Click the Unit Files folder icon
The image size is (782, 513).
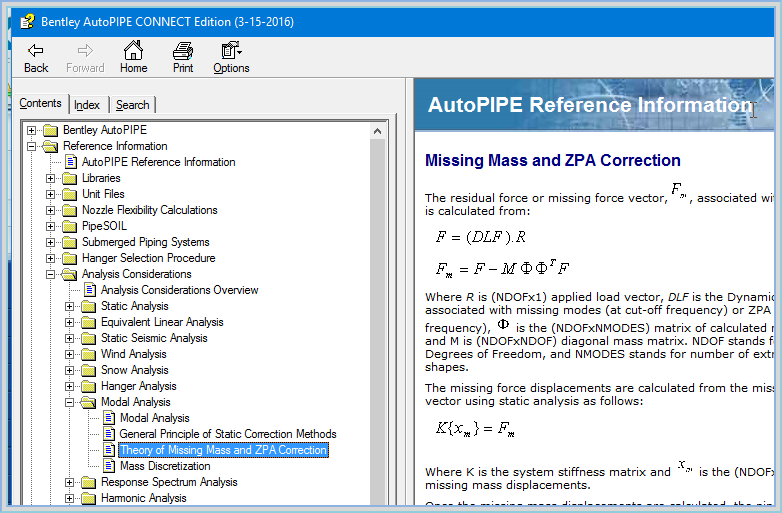point(69,194)
